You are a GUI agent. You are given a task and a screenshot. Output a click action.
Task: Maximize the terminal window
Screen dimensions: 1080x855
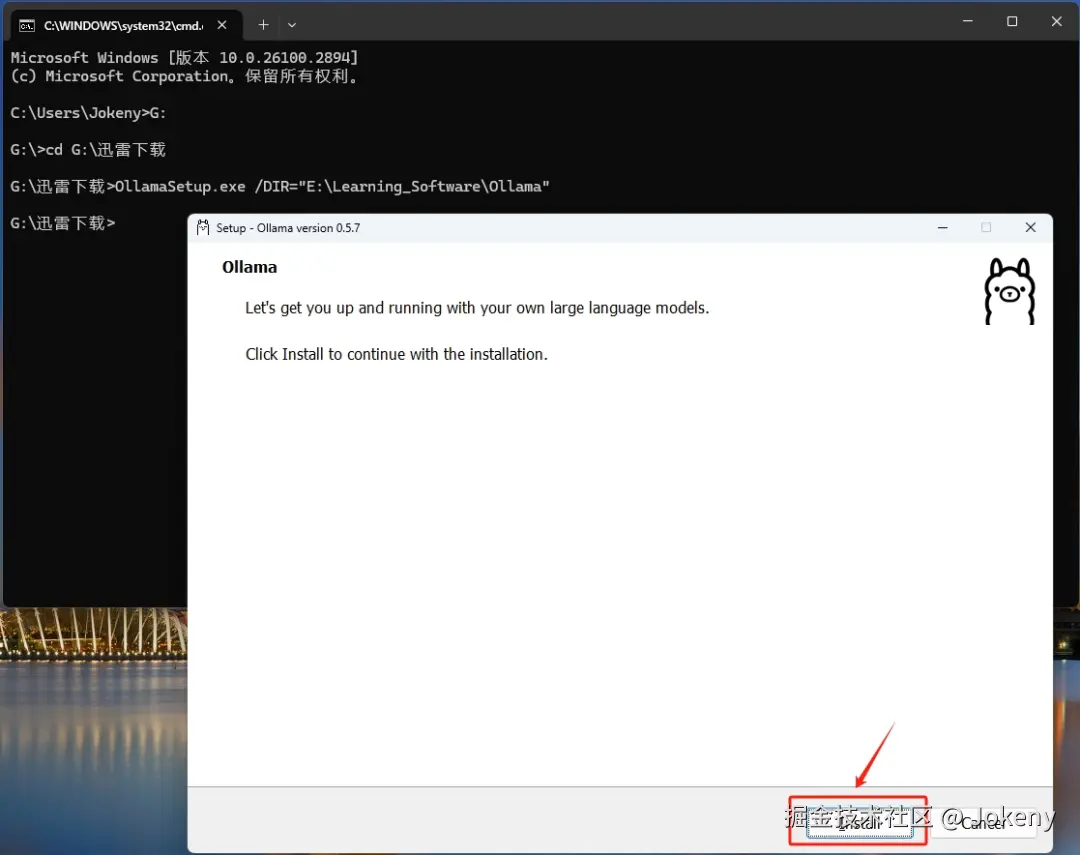(1012, 21)
